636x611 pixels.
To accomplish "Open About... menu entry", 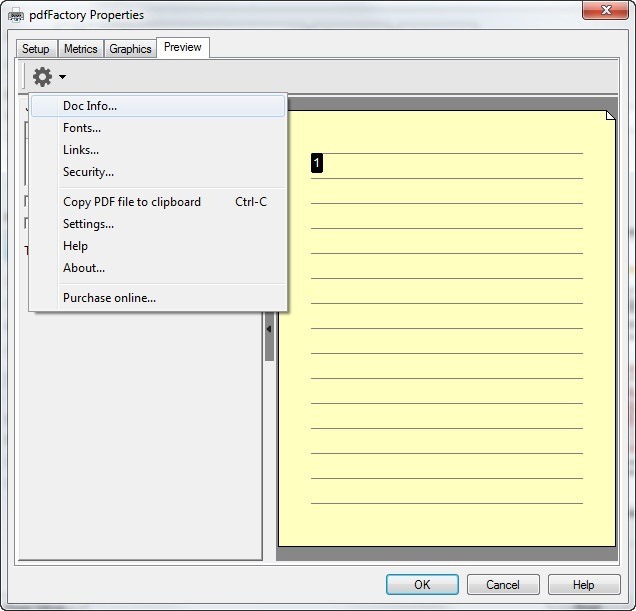I will [158, 268].
